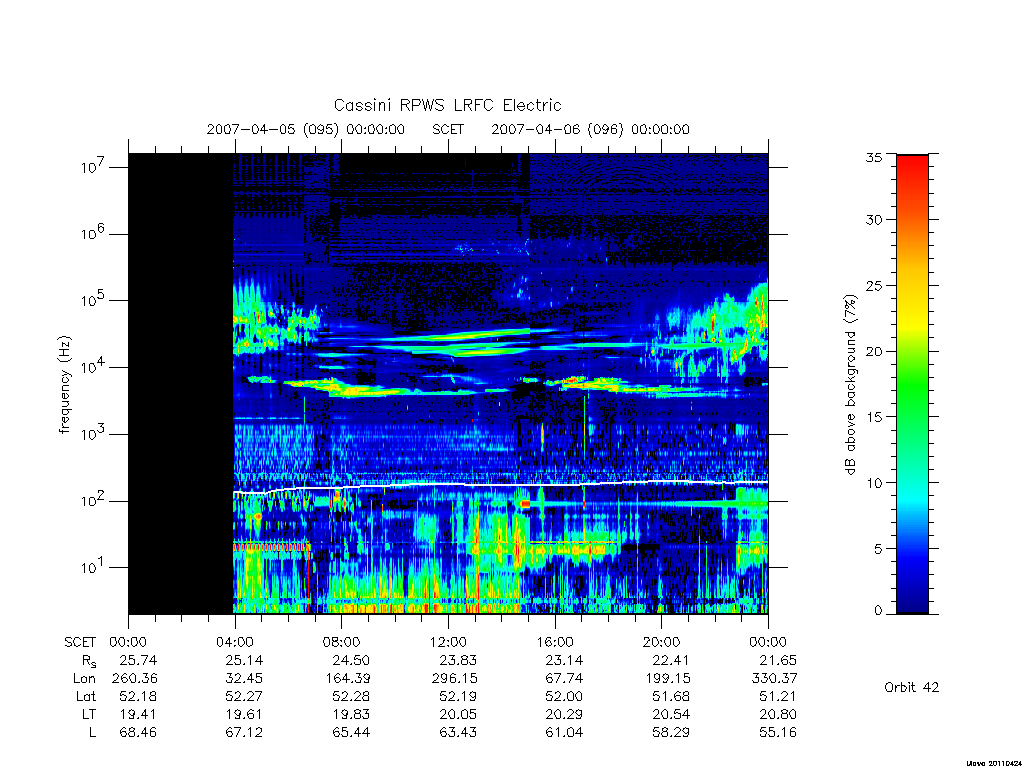This screenshot has width=1024, height=768.
Task: Click the 10^6 frequency tick label
Action: [94, 233]
